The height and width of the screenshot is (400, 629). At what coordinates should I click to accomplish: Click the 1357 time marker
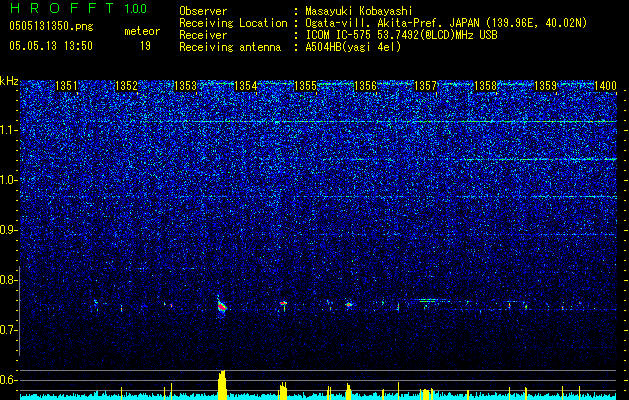tap(425, 86)
